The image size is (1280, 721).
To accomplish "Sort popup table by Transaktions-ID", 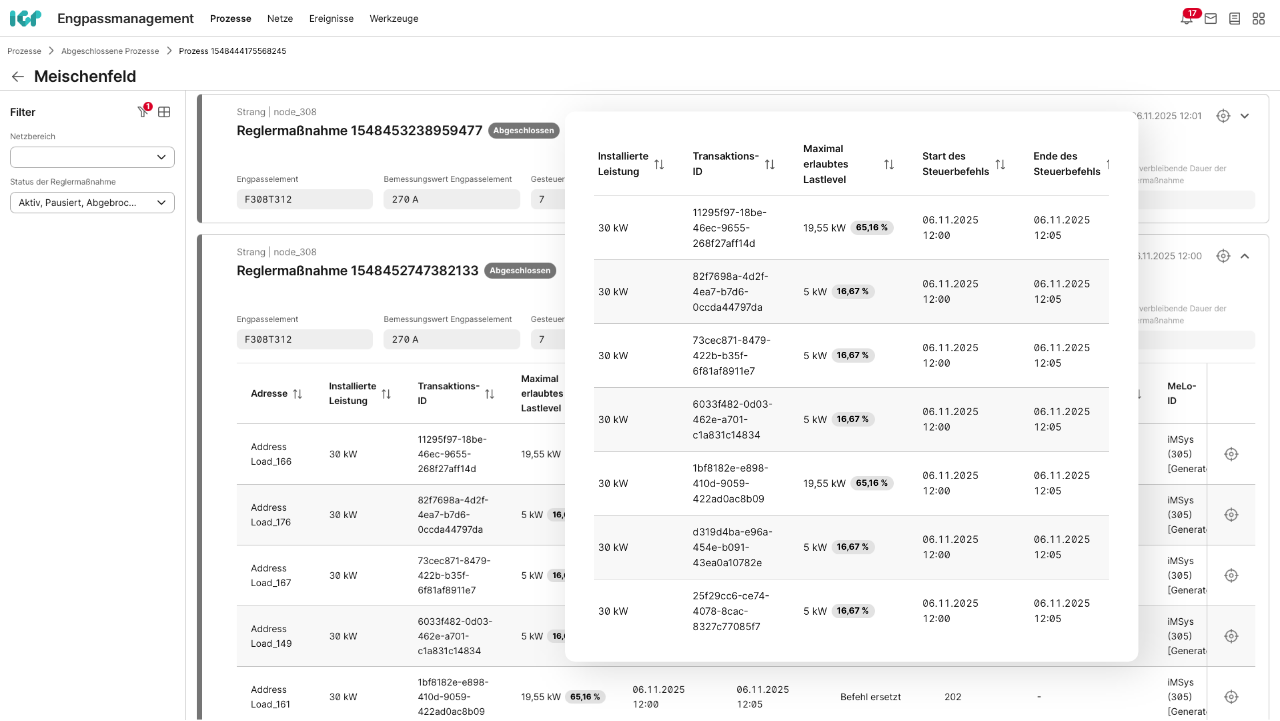I will (769, 164).
